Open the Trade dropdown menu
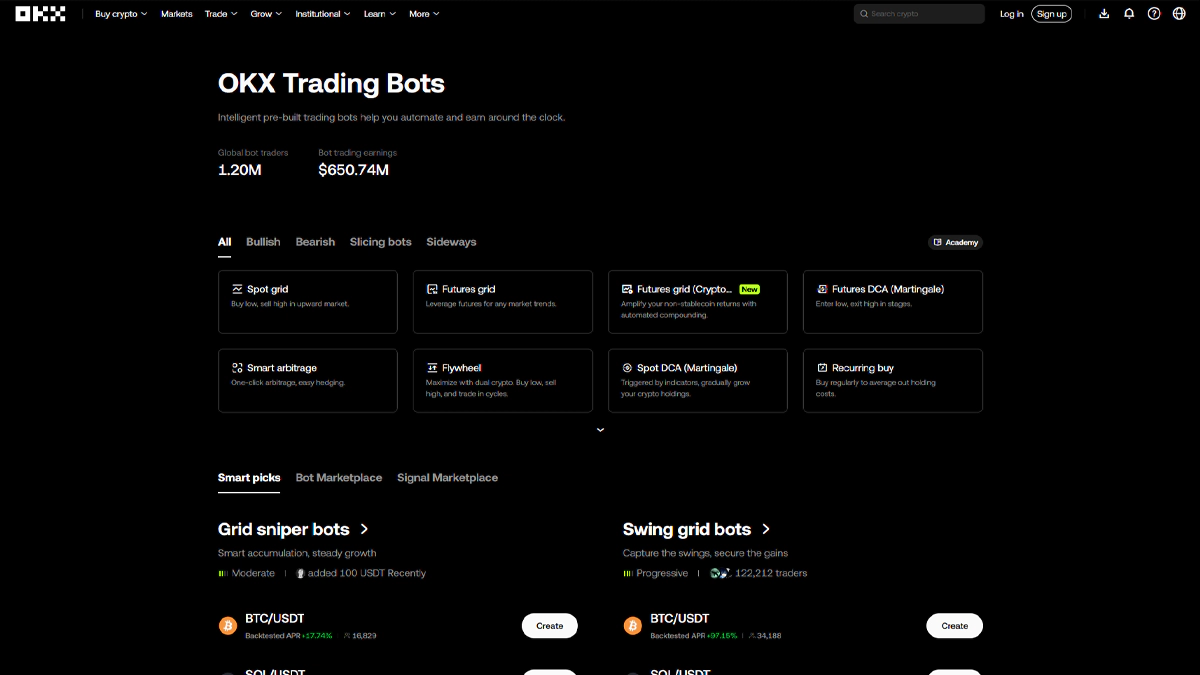The image size is (1200, 675). click(221, 14)
